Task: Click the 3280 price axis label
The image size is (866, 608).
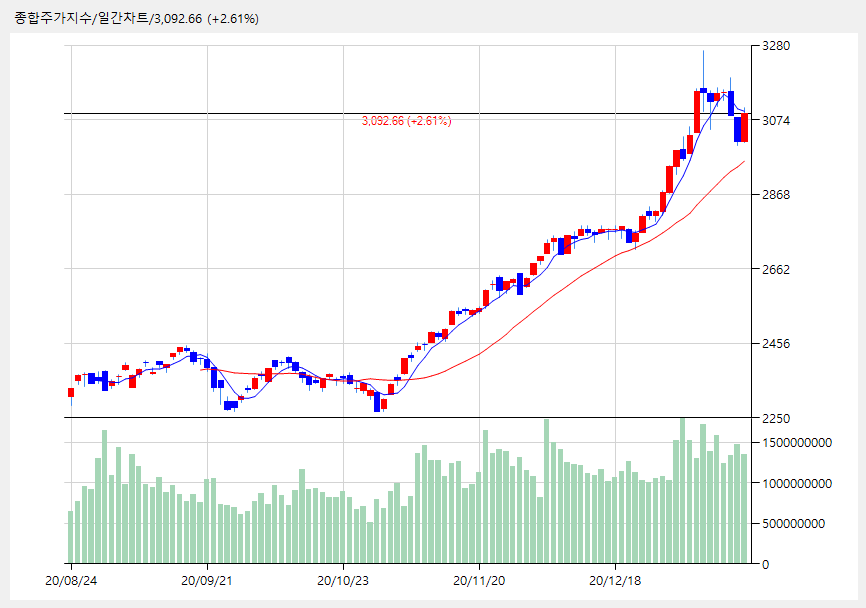Action: (x=776, y=46)
